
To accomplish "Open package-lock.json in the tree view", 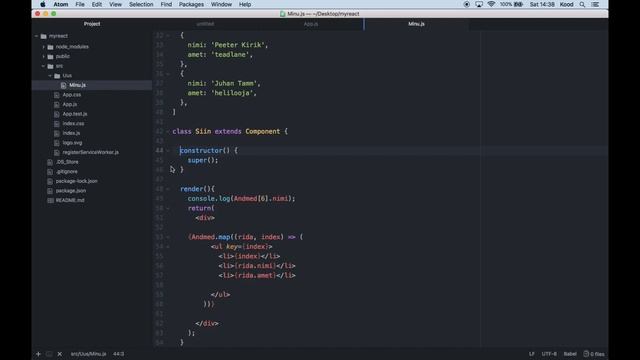I will click(x=76, y=181).
